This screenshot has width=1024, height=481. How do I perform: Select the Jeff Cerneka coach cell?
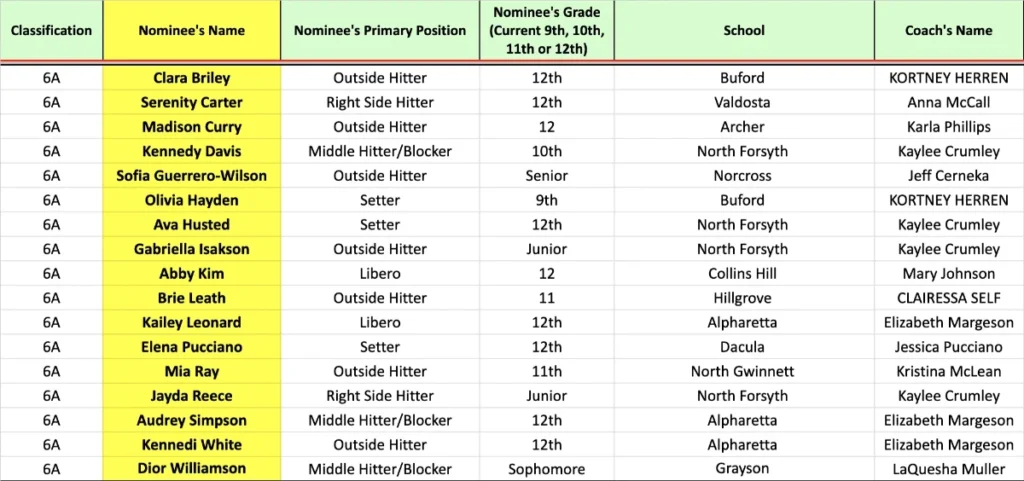pos(946,176)
